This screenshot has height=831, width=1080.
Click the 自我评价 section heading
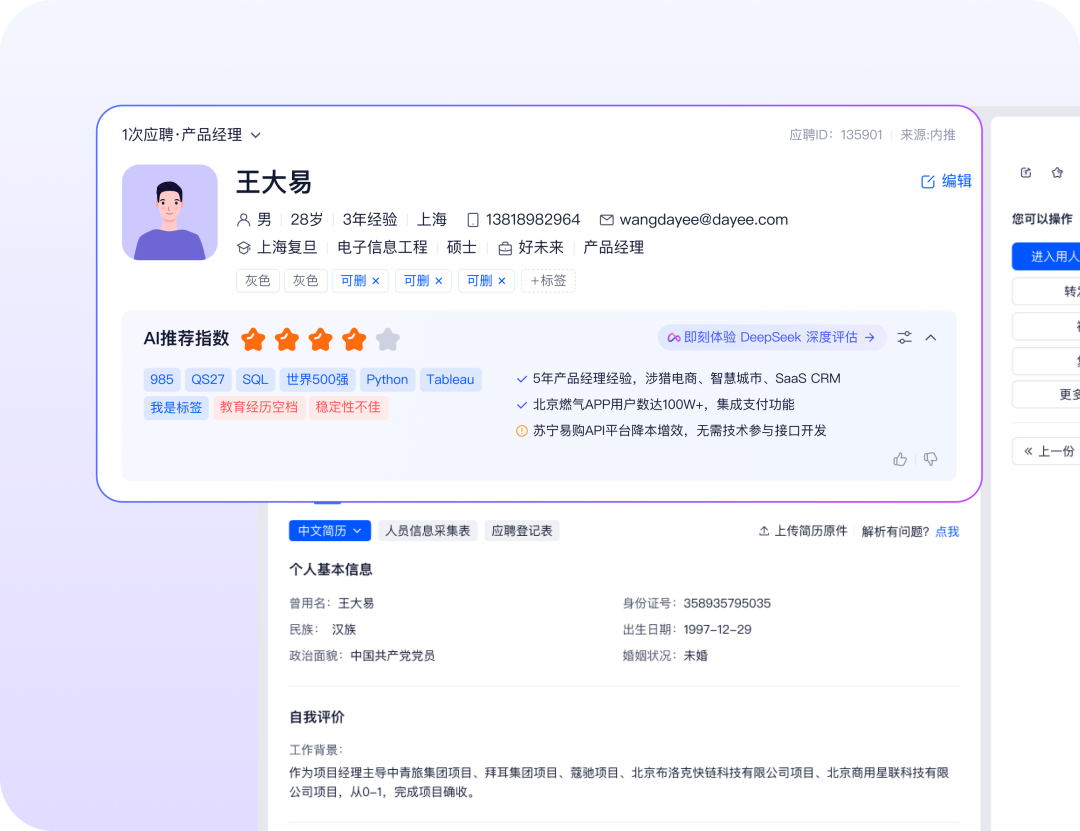click(317, 717)
